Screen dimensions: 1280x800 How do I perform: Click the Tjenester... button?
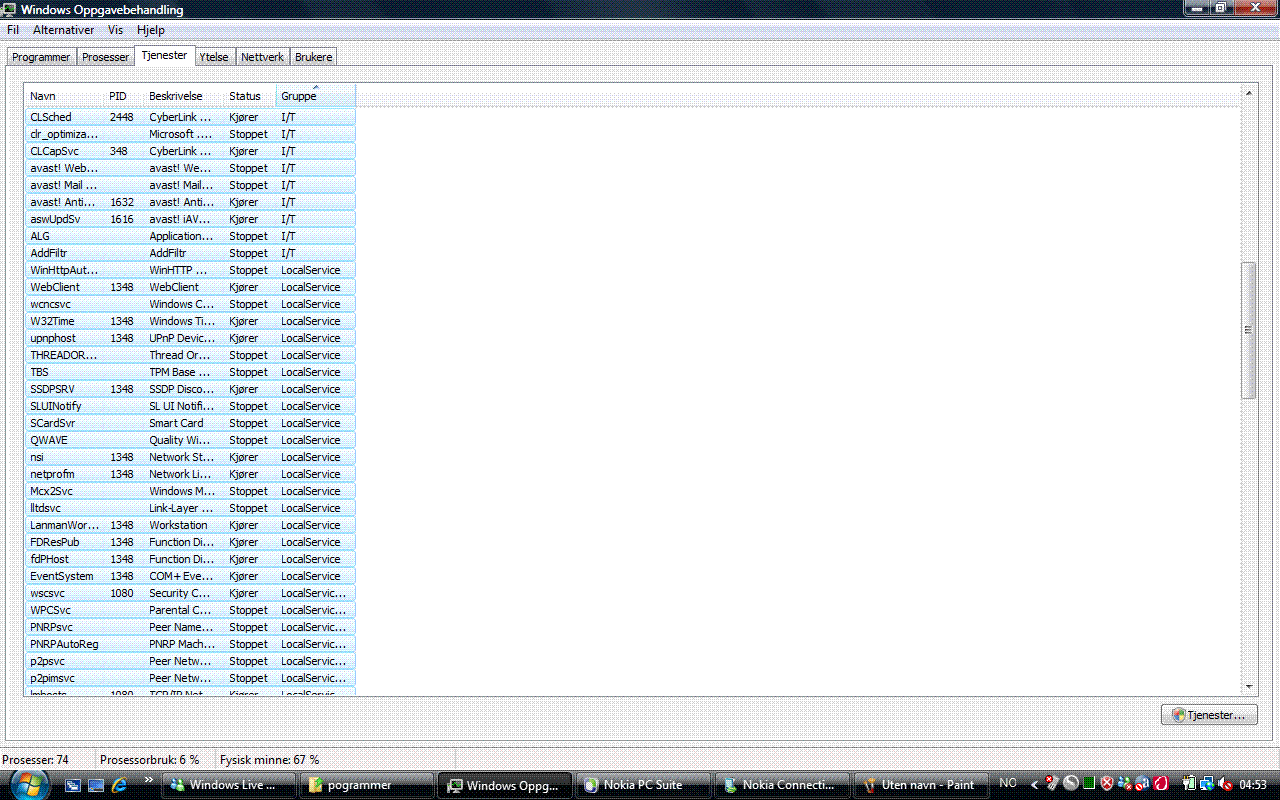pos(1209,715)
